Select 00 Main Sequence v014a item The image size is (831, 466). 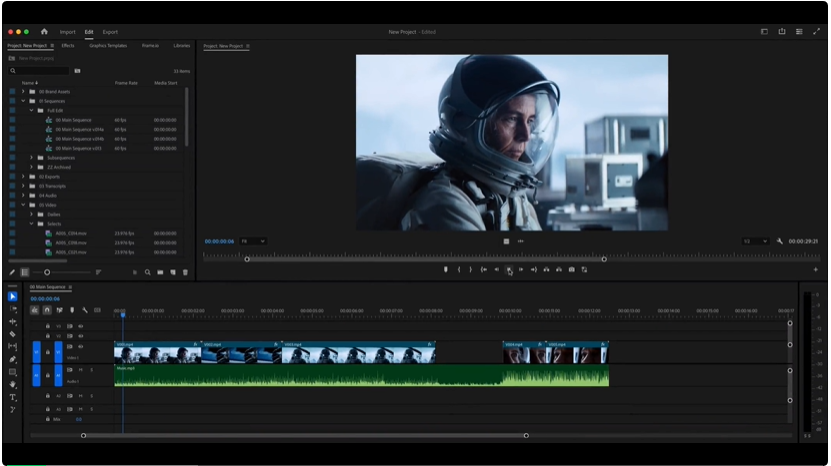point(79,129)
